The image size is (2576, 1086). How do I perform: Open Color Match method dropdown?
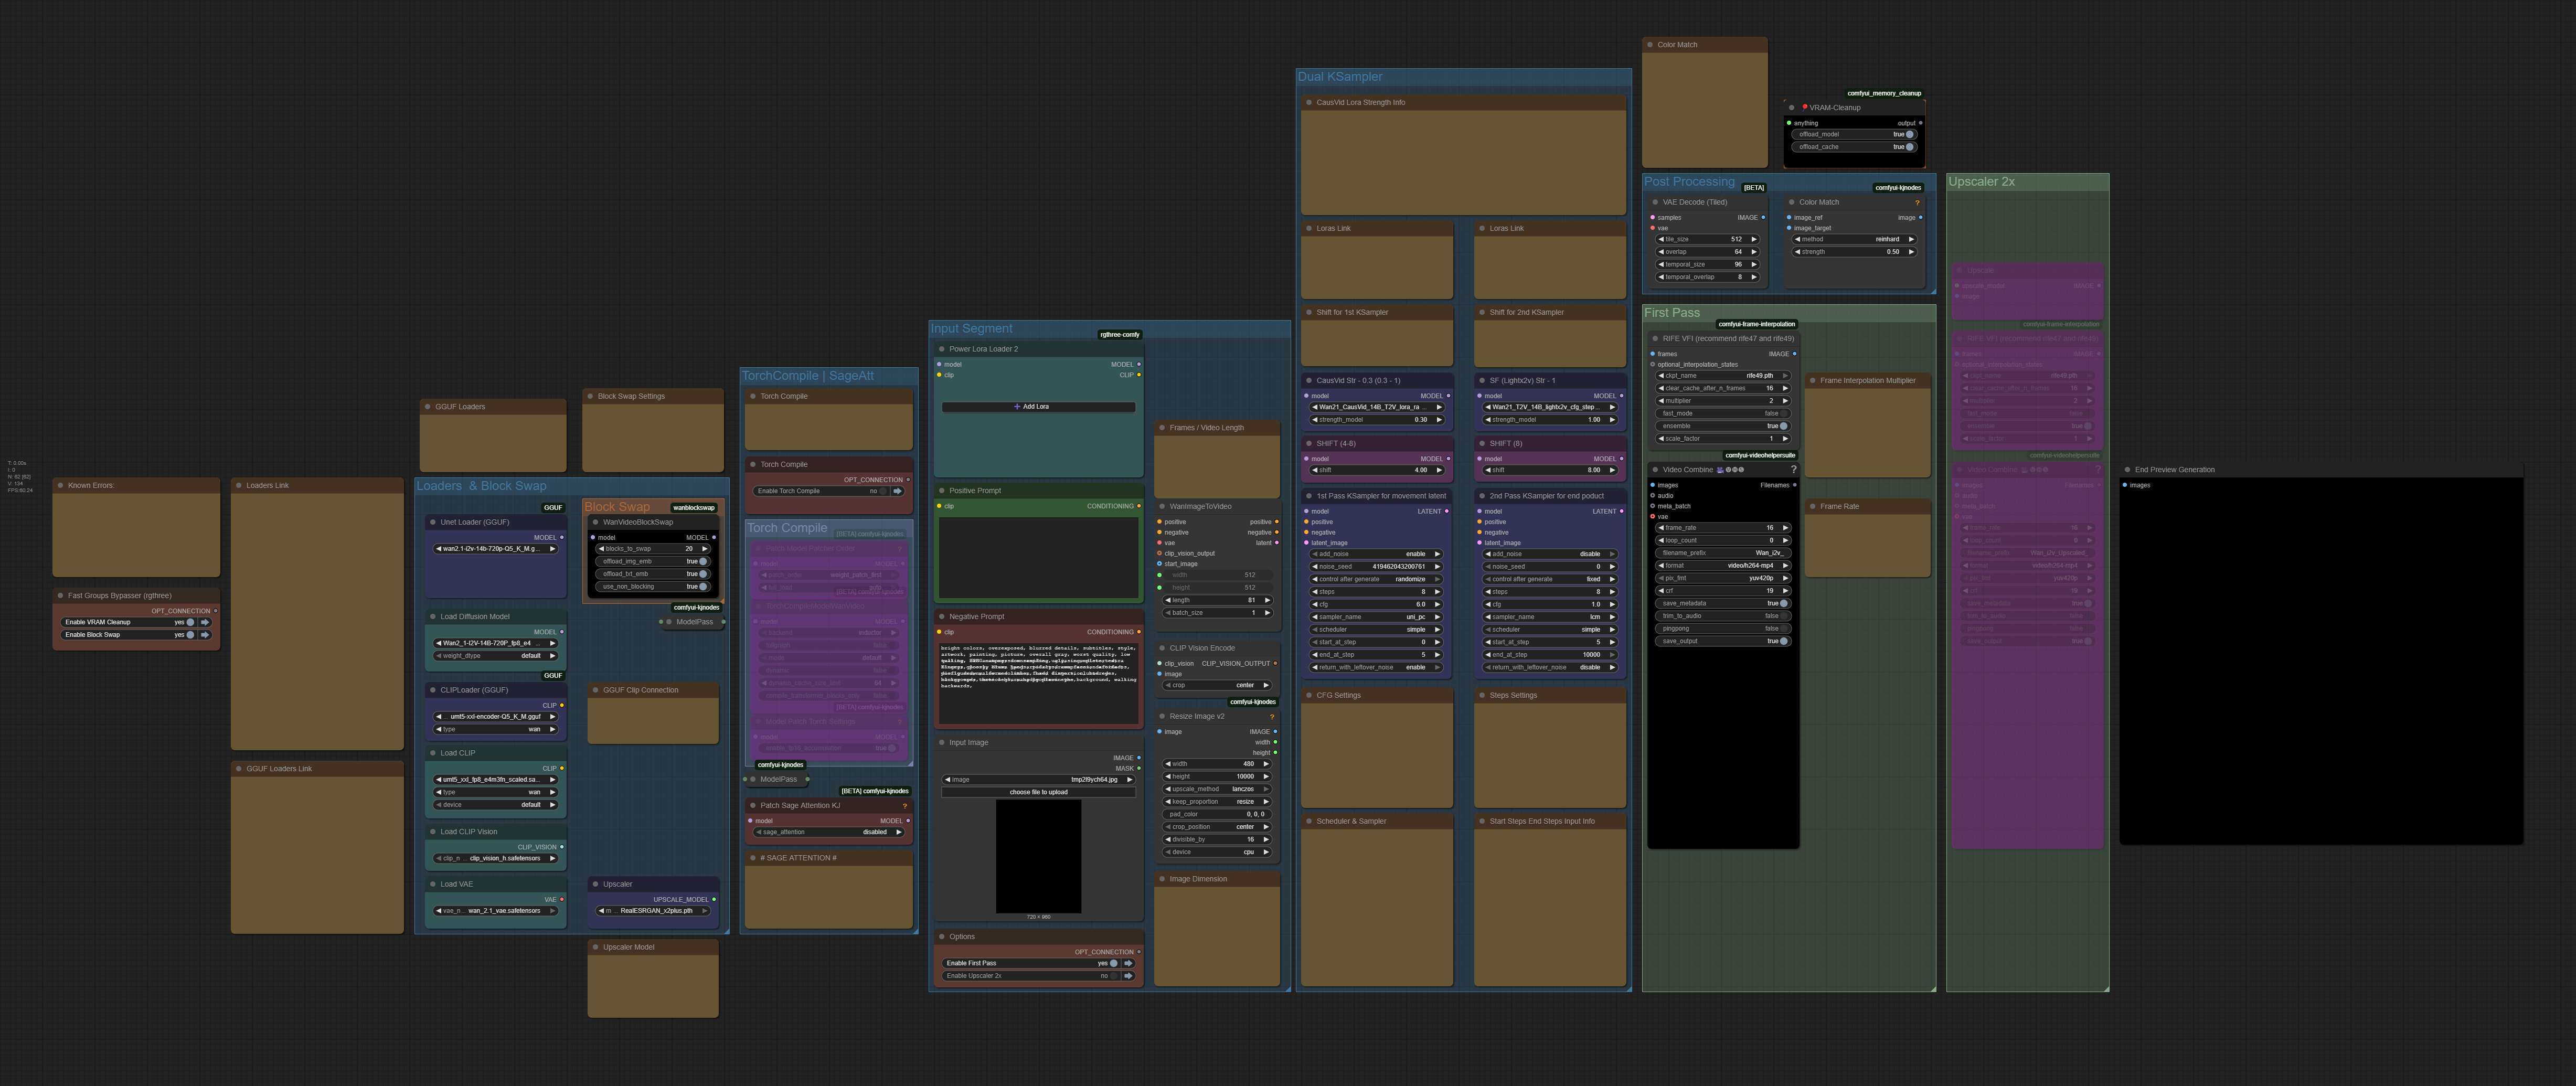click(x=1854, y=239)
